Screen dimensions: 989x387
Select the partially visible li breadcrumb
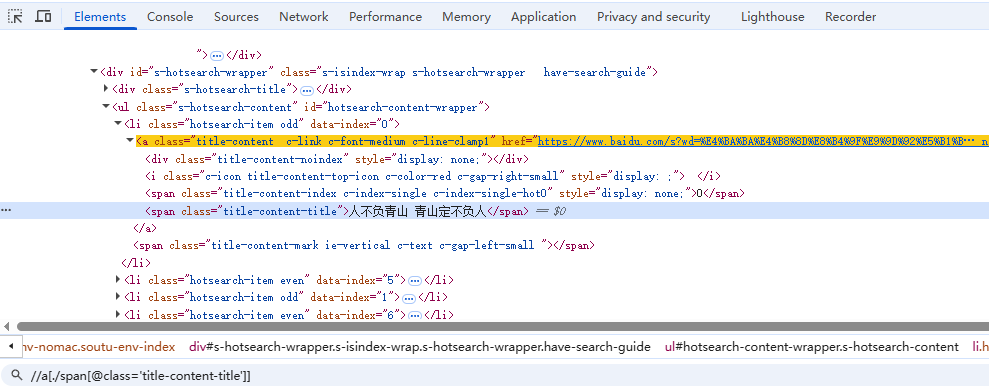(980, 347)
